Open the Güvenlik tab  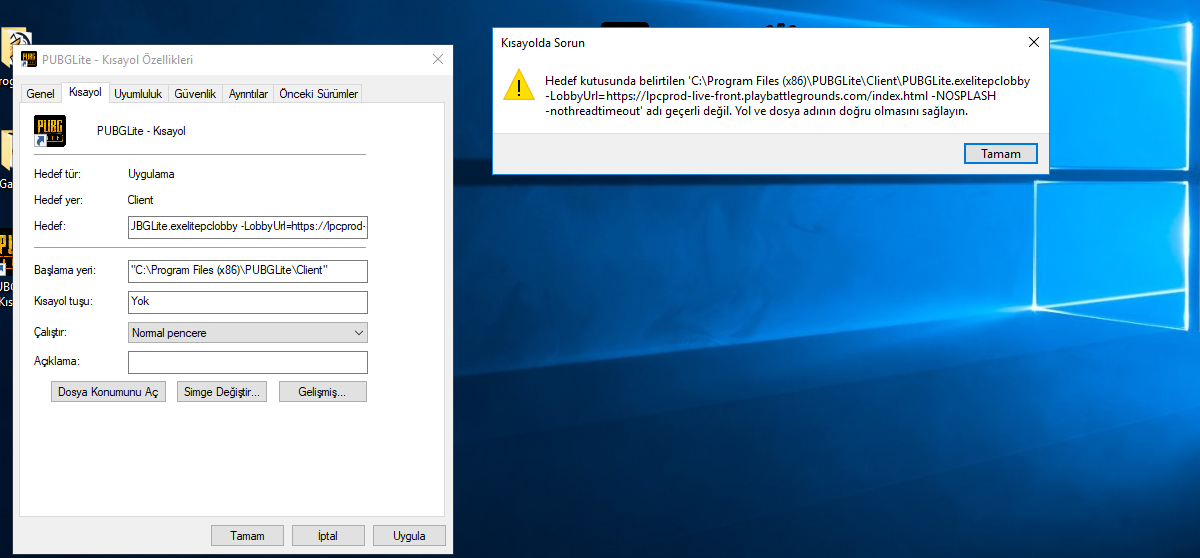[195, 94]
